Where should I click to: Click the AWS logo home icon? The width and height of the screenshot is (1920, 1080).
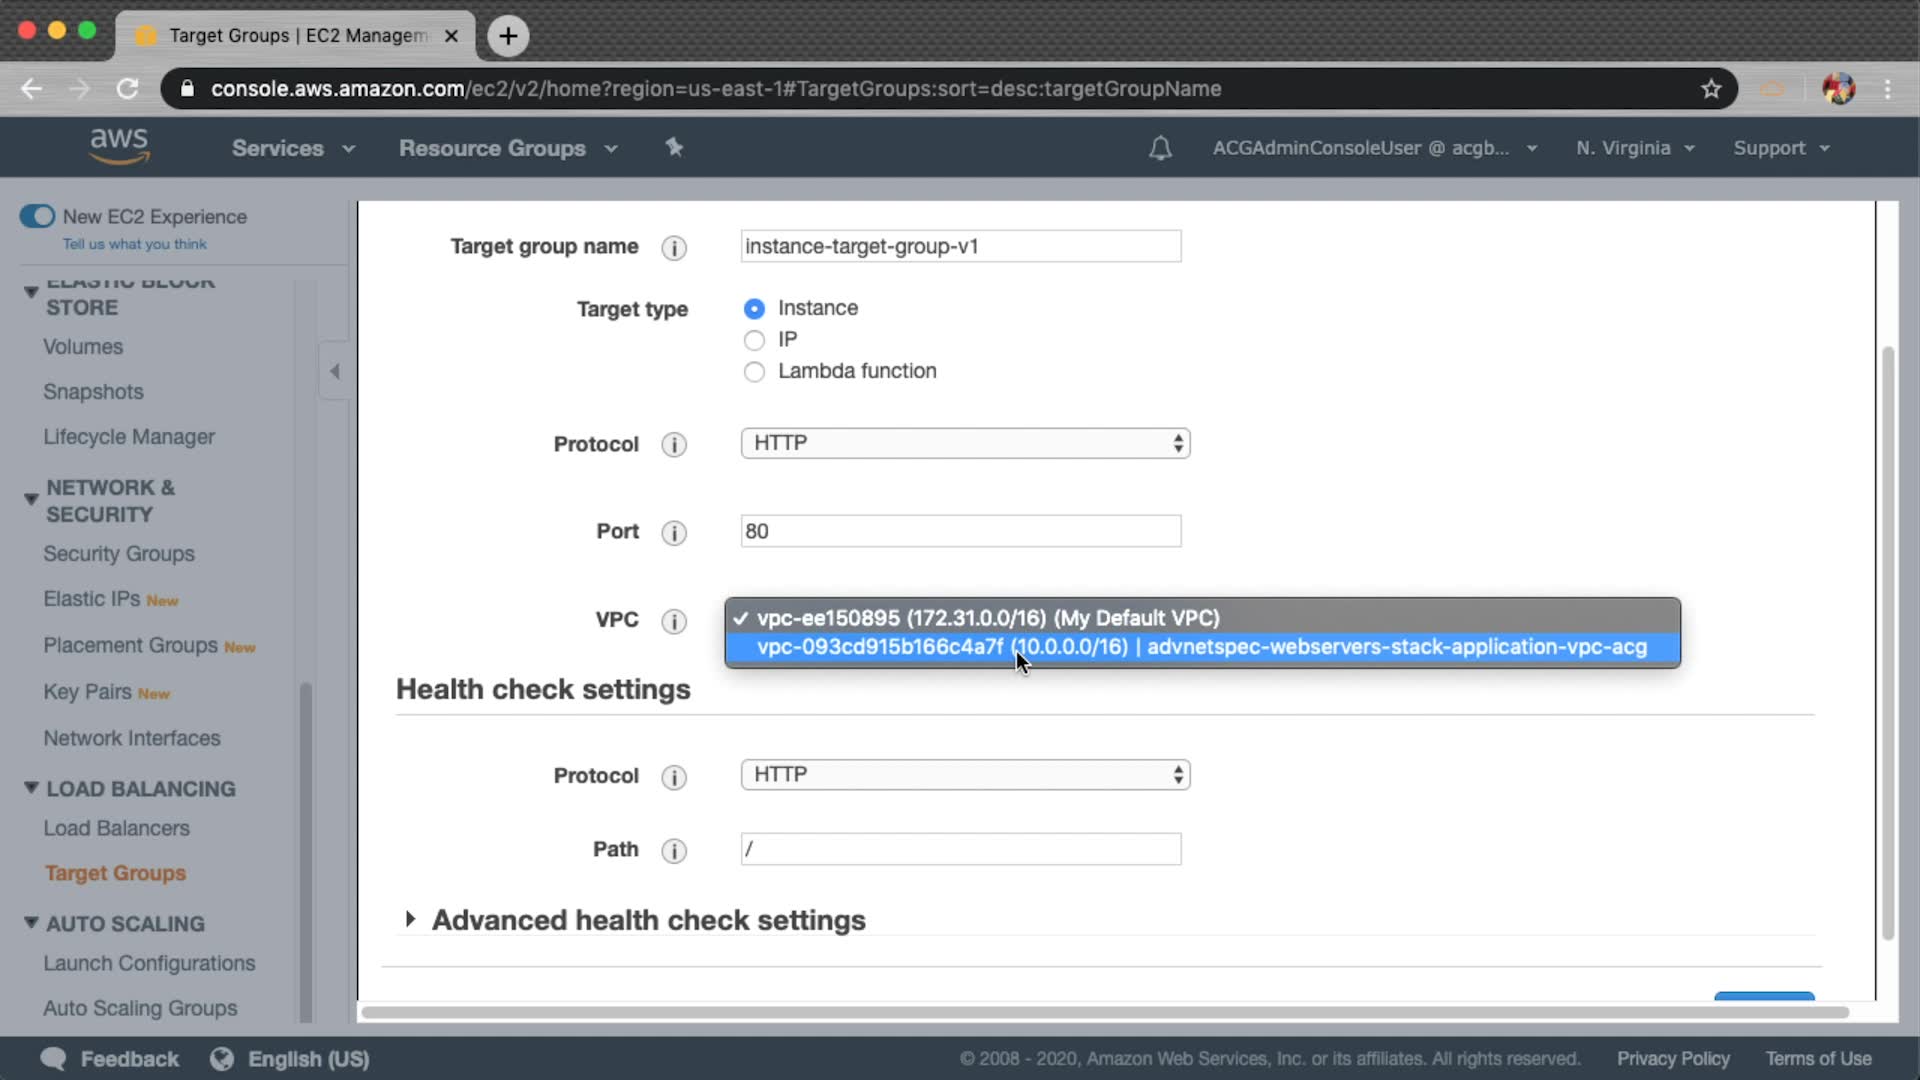point(119,146)
